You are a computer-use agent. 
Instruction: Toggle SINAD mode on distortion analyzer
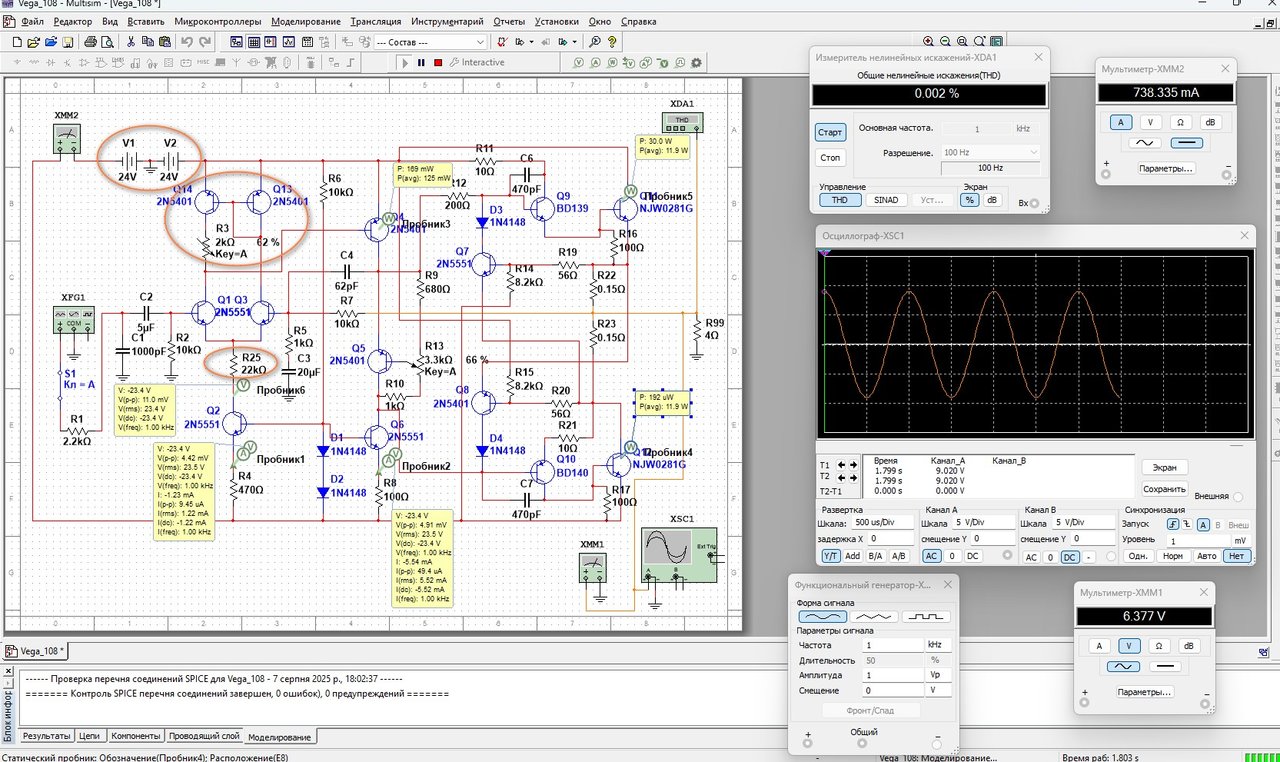[886, 199]
